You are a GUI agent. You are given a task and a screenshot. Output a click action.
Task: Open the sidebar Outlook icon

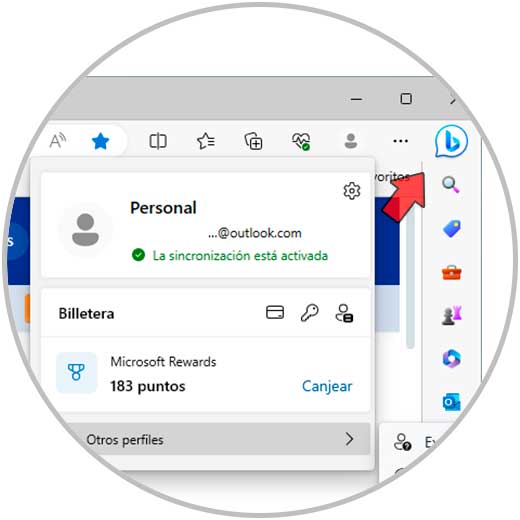pyautogui.click(x=451, y=402)
